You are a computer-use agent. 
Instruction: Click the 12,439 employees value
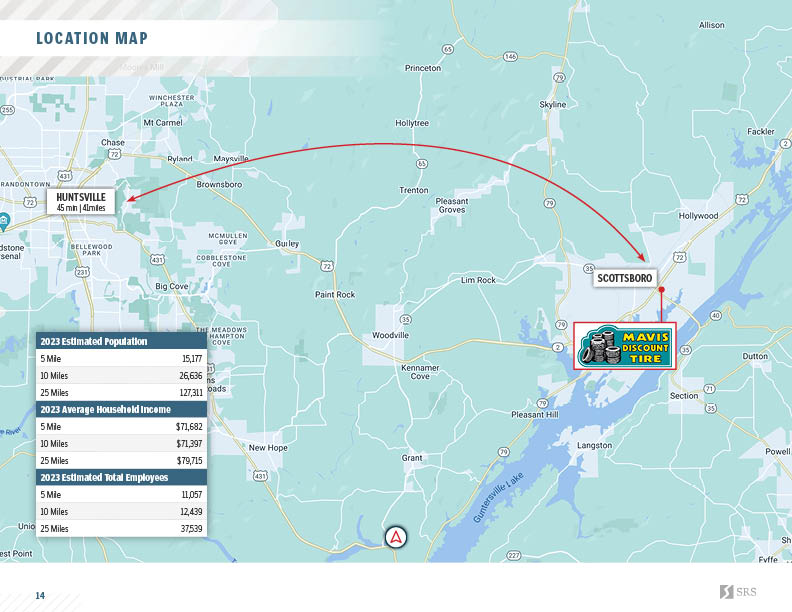click(191, 512)
